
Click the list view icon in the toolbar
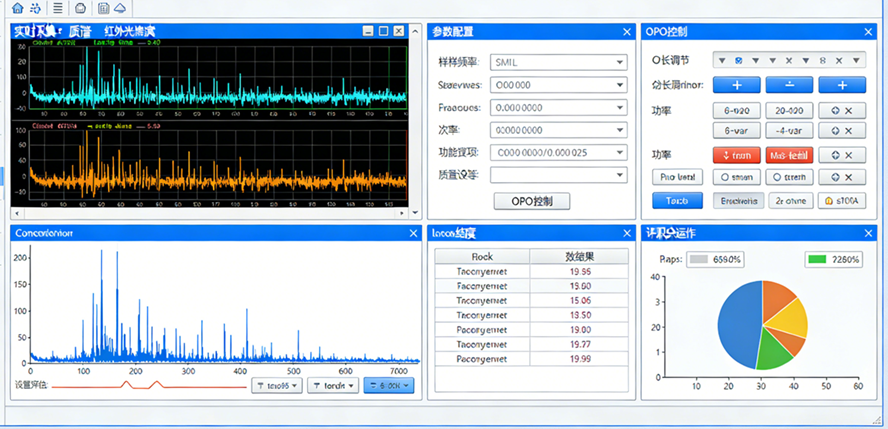coord(58,8)
